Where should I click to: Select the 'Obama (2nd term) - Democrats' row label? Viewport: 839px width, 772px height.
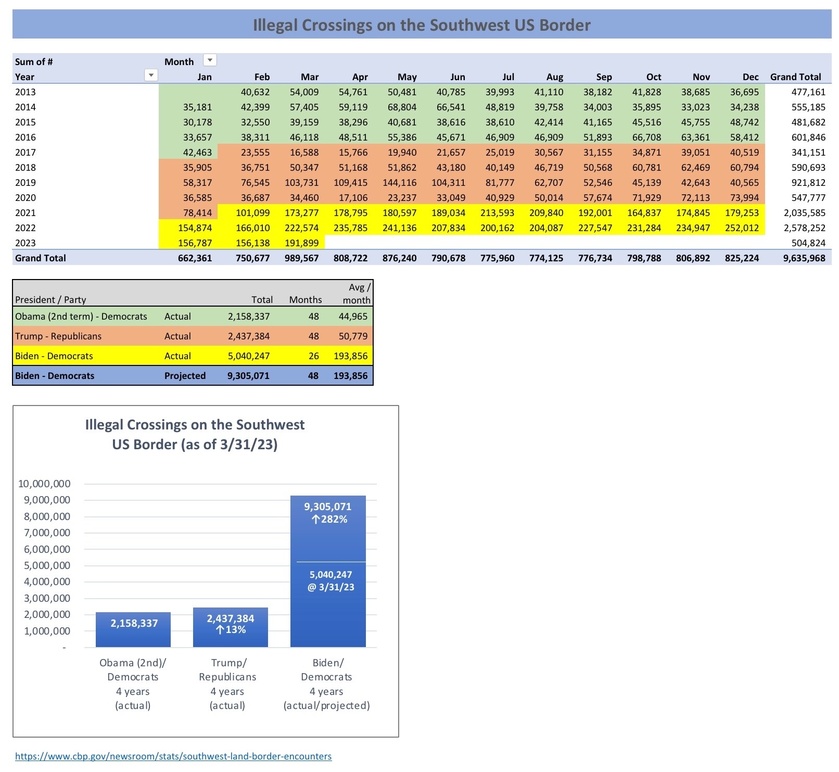tap(81, 316)
